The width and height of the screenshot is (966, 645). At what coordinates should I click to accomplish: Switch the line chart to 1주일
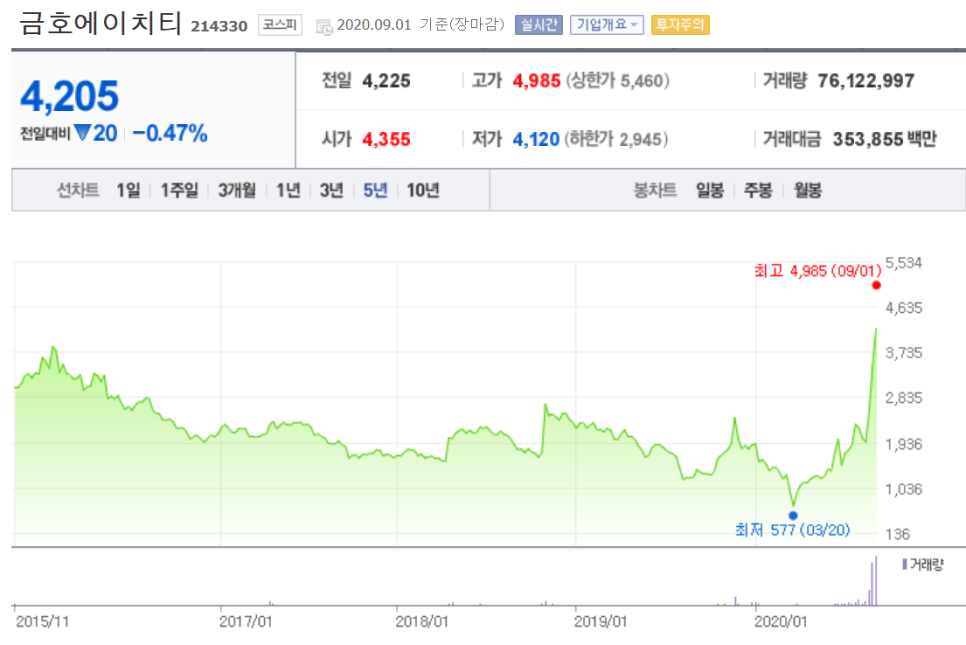pos(179,190)
